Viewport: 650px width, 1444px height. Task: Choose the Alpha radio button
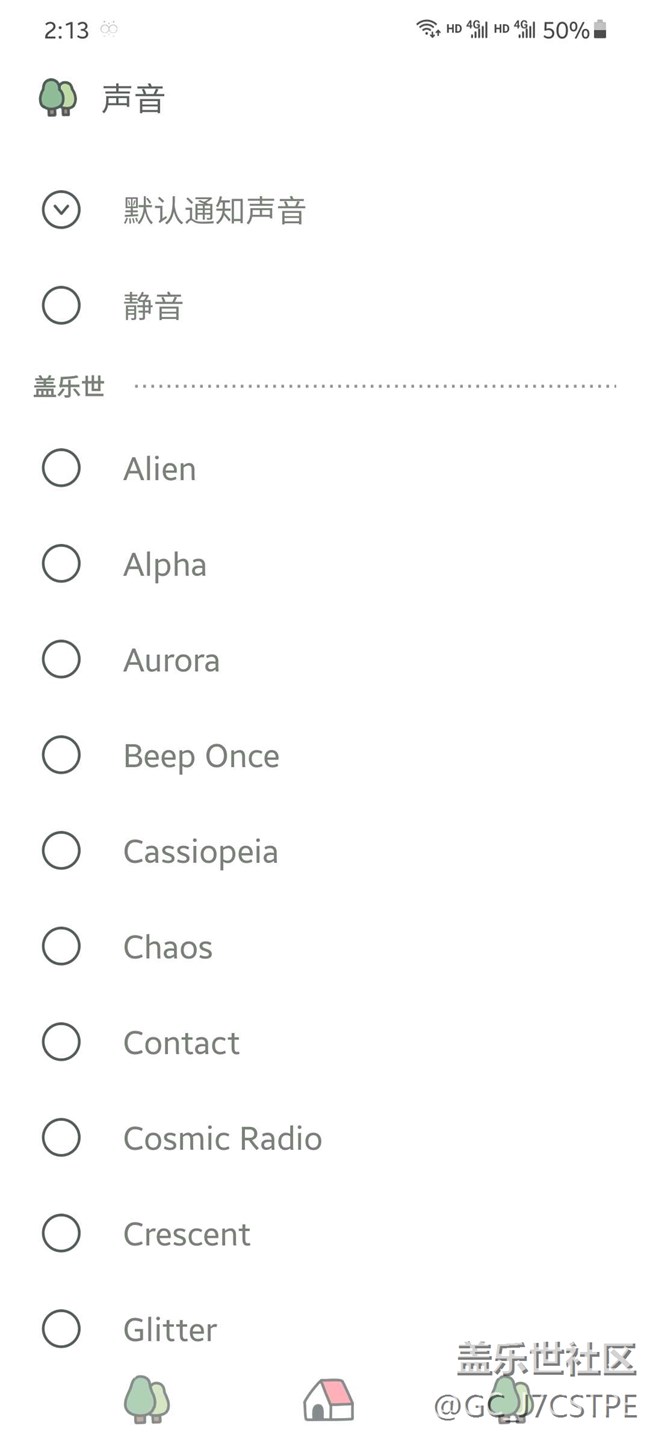tap(61, 564)
